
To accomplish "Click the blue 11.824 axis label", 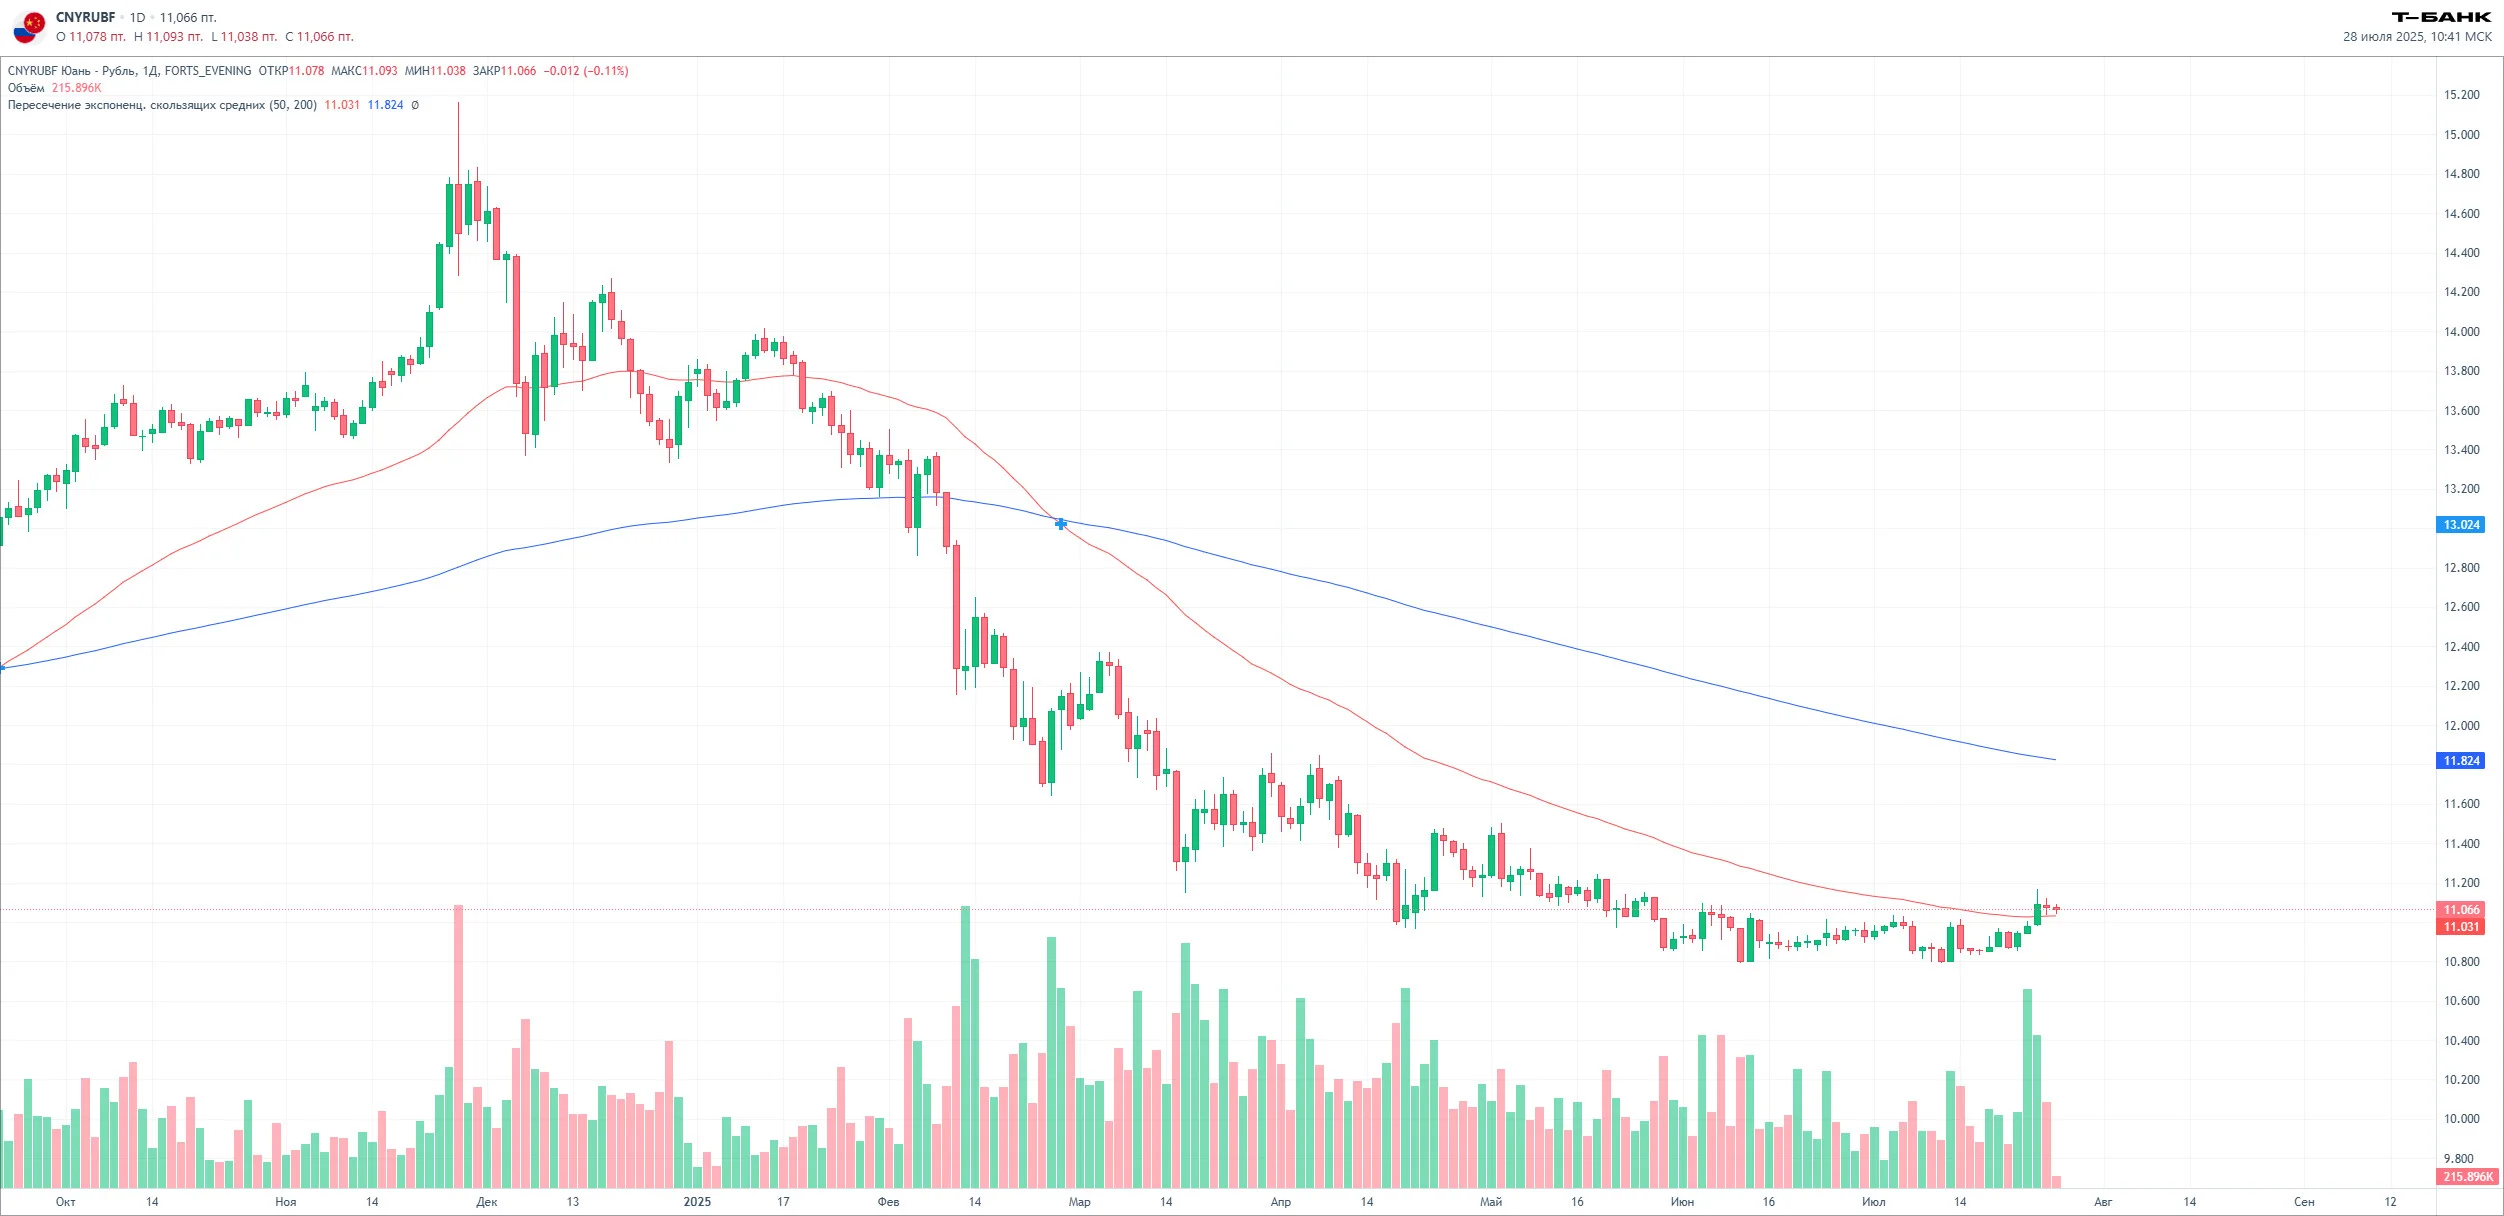I will point(2460,761).
